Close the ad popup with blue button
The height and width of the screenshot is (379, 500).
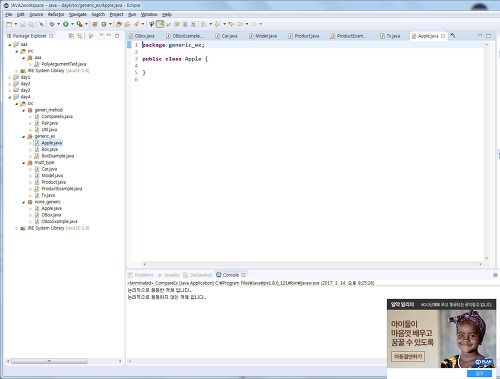pos(479,373)
